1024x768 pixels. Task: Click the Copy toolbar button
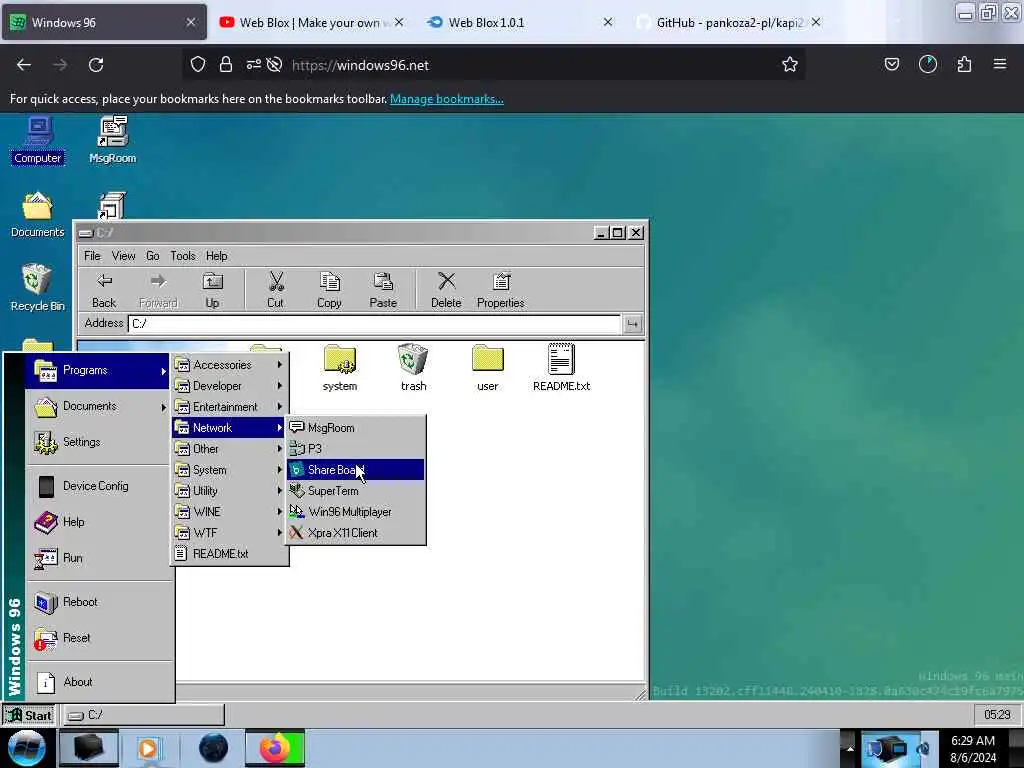coord(329,291)
